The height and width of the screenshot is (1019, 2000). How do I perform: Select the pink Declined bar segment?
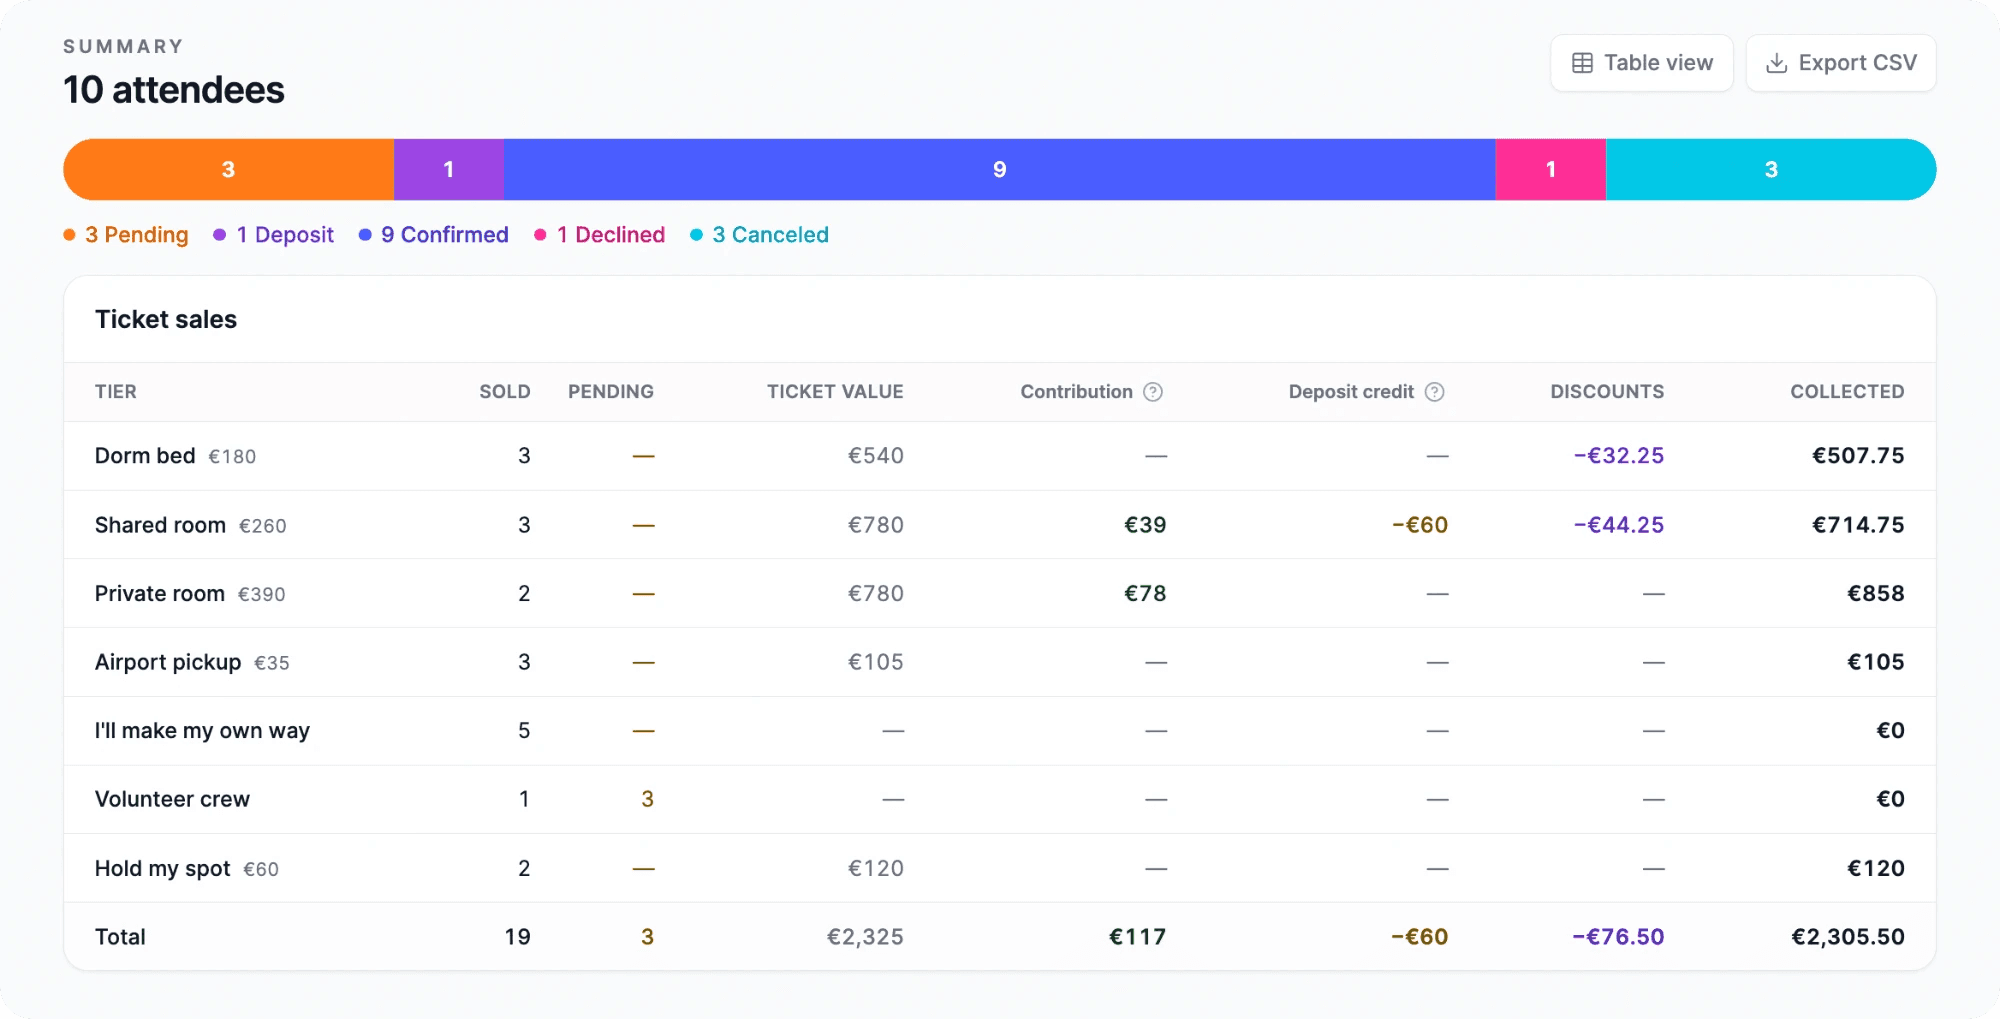(1551, 170)
